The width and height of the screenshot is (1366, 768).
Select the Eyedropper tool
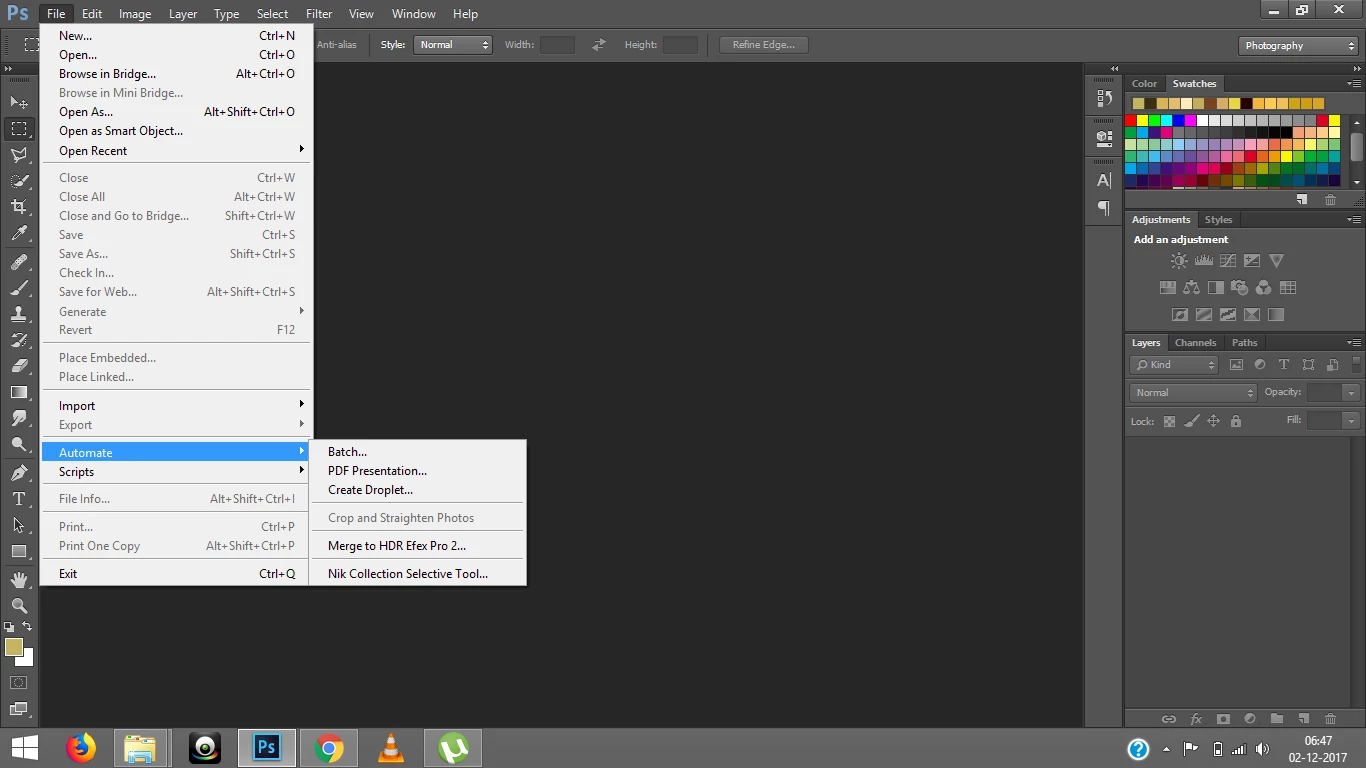[19, 234]
